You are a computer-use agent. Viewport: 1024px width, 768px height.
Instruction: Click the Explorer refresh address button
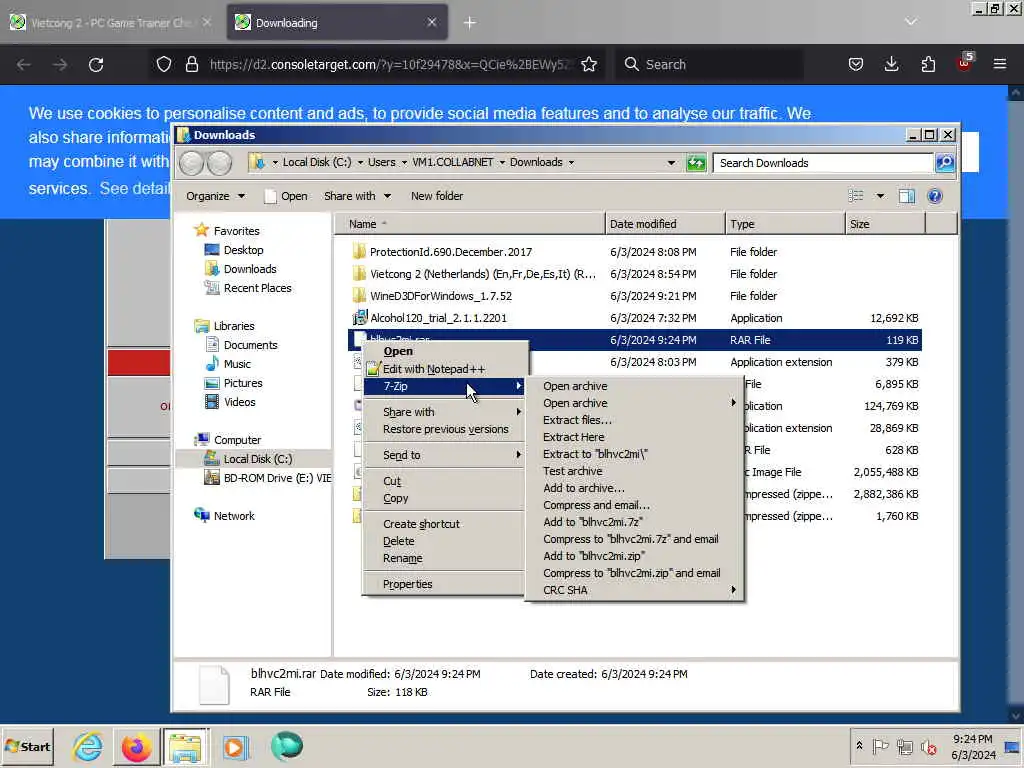coord(696,163)
